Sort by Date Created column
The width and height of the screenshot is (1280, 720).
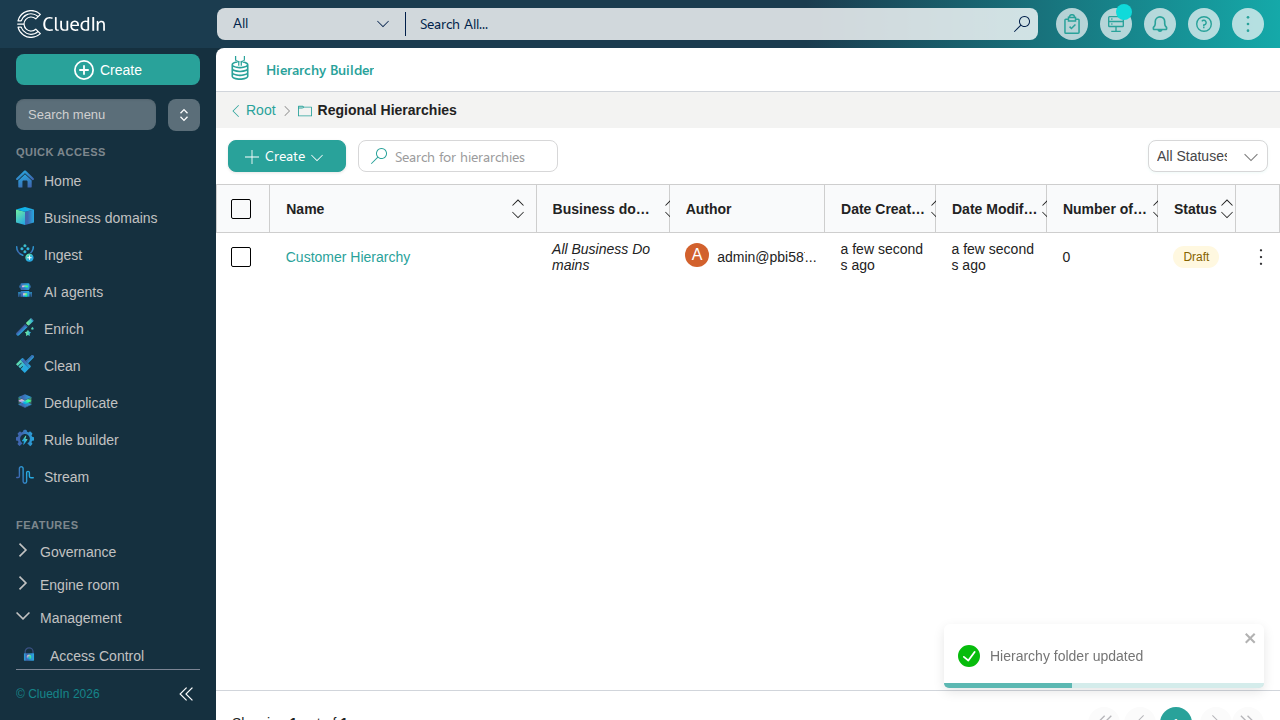[x=931, y=209]
